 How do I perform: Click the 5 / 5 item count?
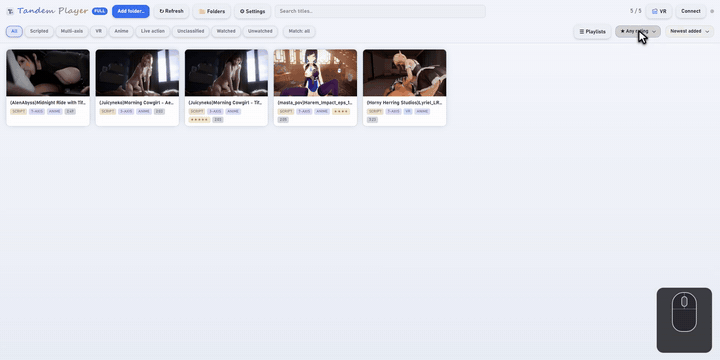click(x=636, y=11)
